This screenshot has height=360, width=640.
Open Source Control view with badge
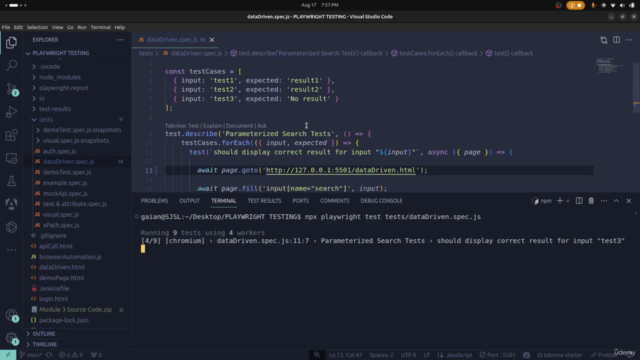click(11, 89)
